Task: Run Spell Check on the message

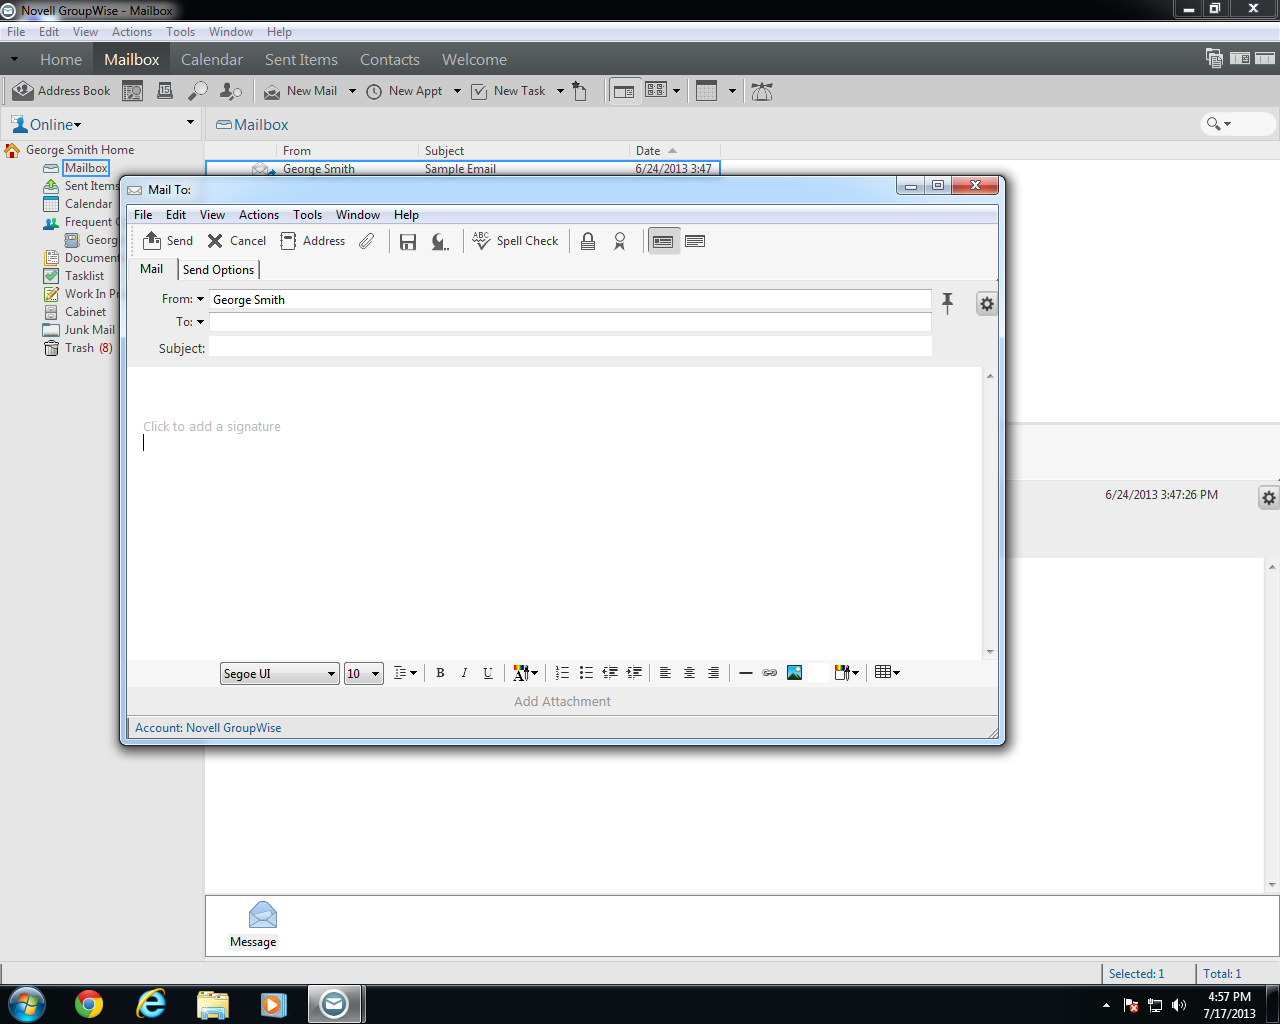Action: (515, 241)
